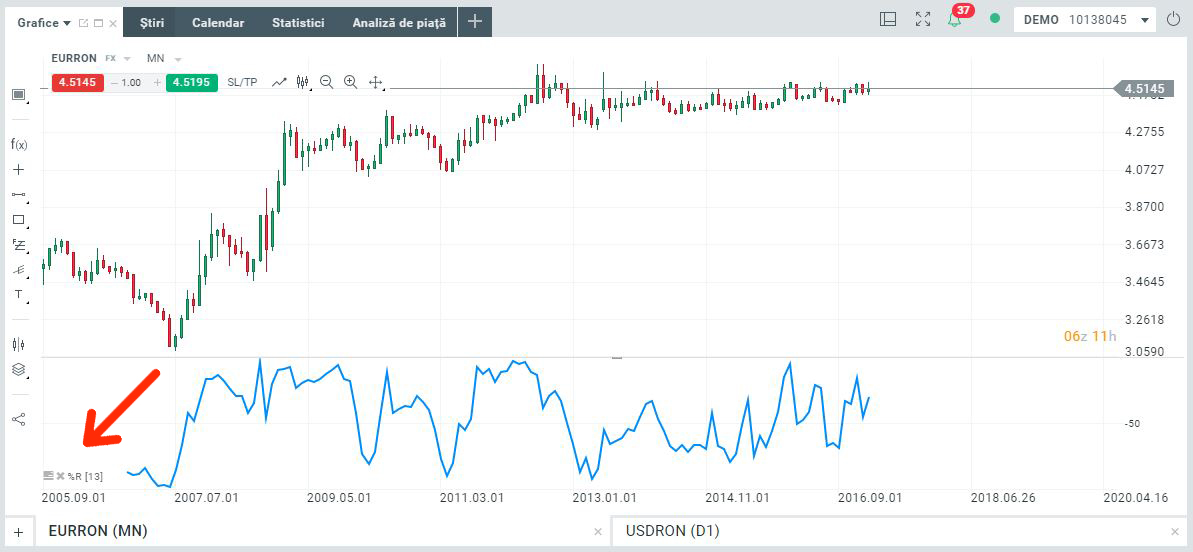Remove the %R [13] indicator
1193x552 pixels.
click(60, 476)
